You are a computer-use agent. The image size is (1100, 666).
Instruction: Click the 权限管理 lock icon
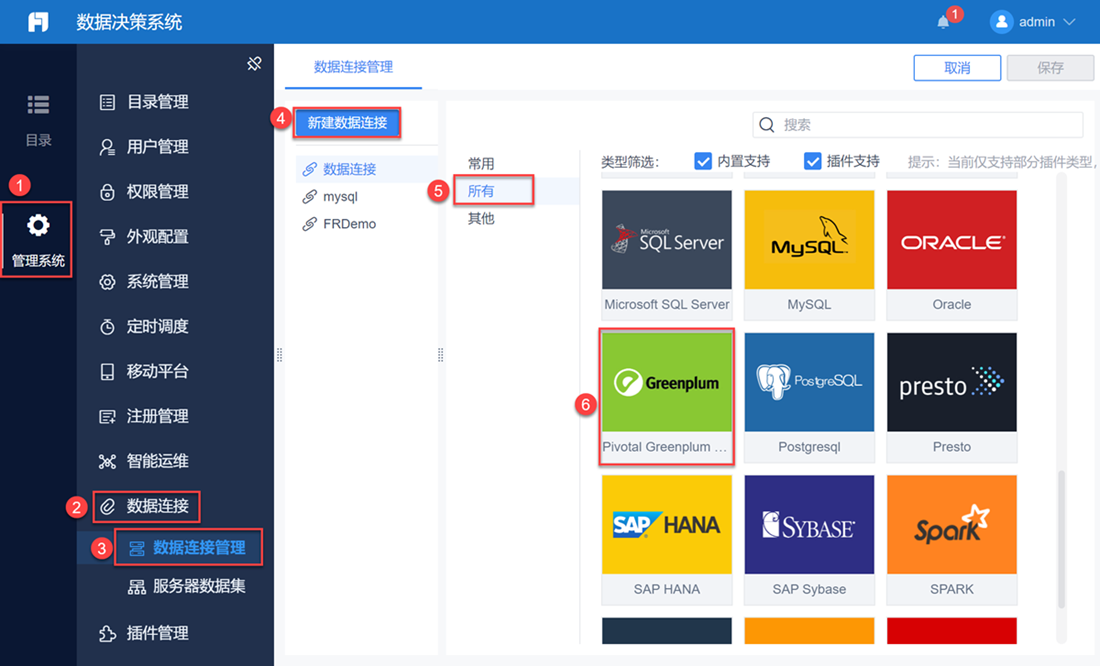(107, 192)
